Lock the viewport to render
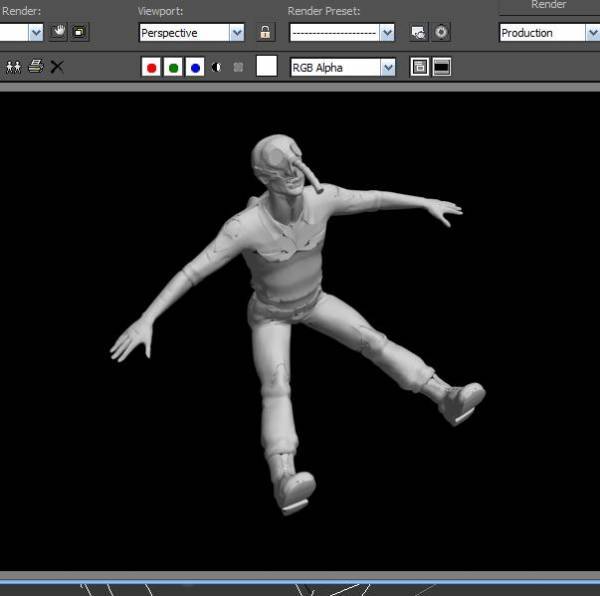Viewport: 600px width, 596px height. (x=265, y=32)
